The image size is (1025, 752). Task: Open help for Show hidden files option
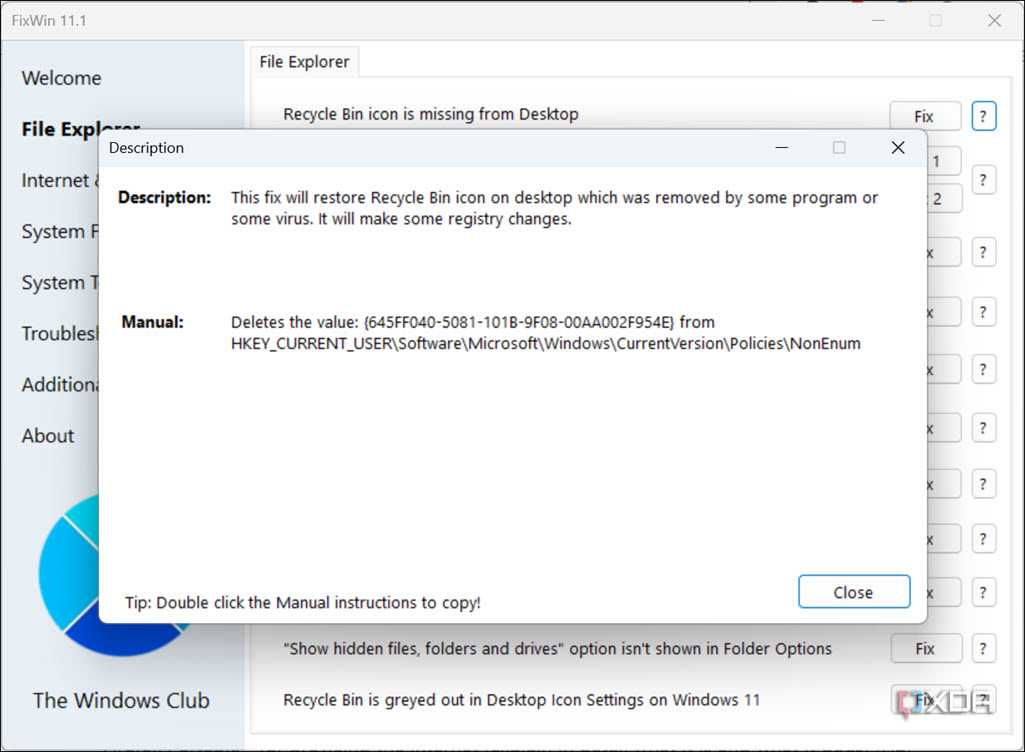pyautogui.click(x=983, y=649)
